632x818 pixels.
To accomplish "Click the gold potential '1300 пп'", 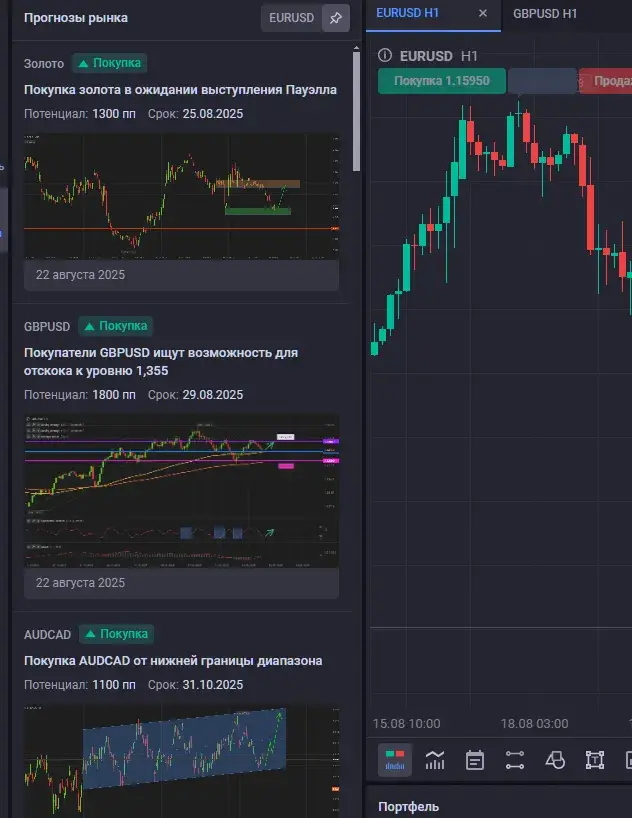I will coord(114,114).
